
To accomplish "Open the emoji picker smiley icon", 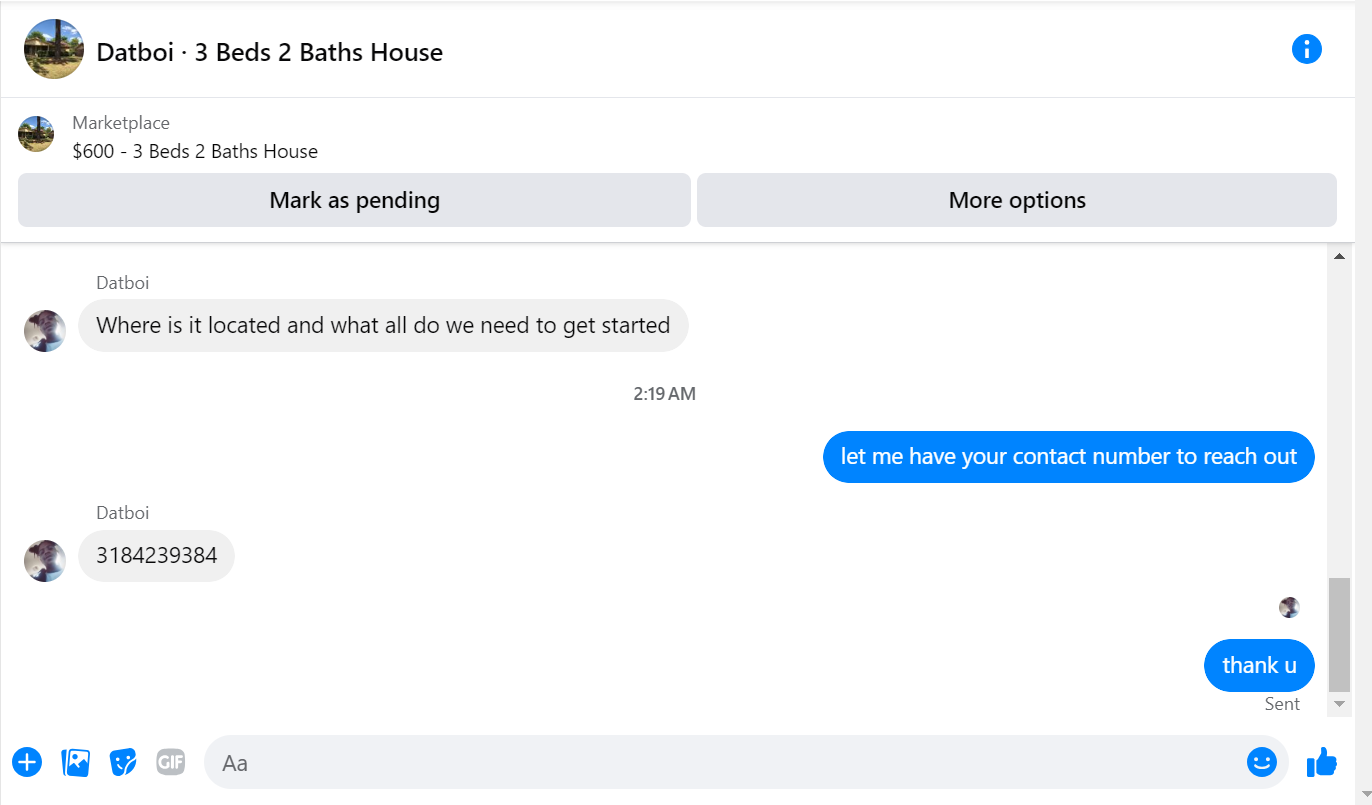I will tap(1262, 762).
